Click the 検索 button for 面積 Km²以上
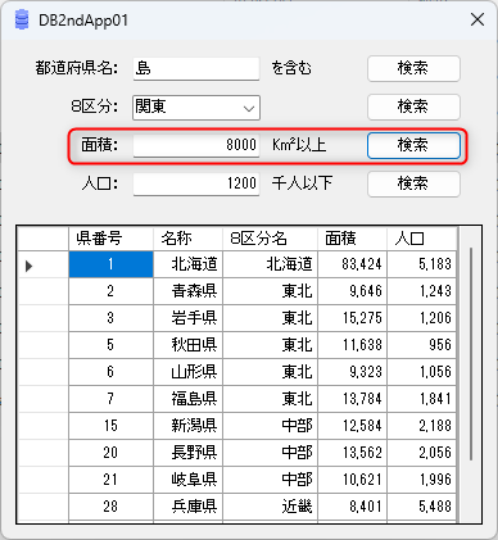This screenshot has width=498, height=540. tap(413, 145)
